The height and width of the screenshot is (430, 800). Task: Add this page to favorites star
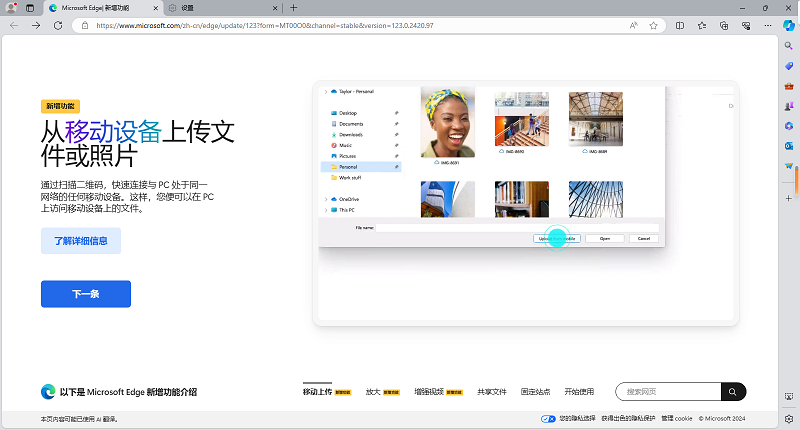pyautogui.click(x=653, y=26)
